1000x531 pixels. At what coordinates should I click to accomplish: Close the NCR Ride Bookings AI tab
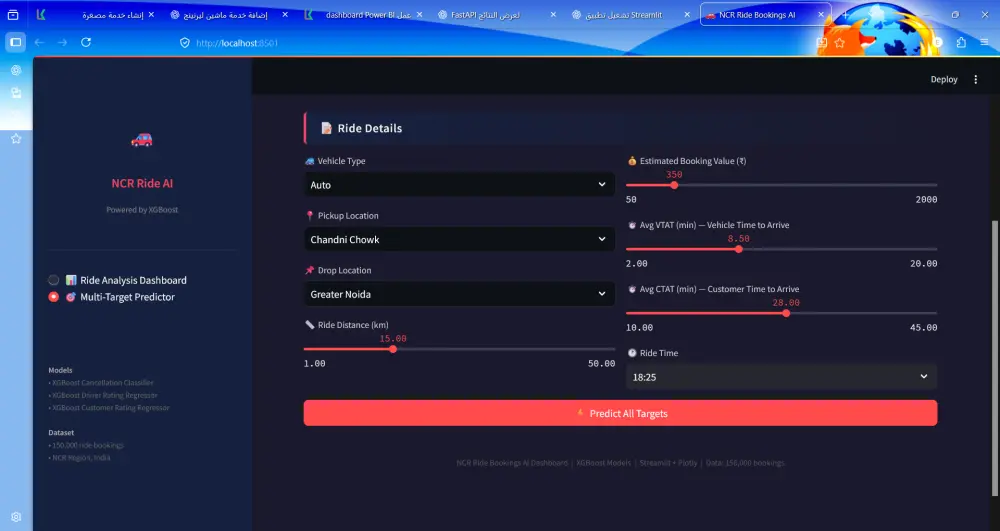[x=821, y=15]
